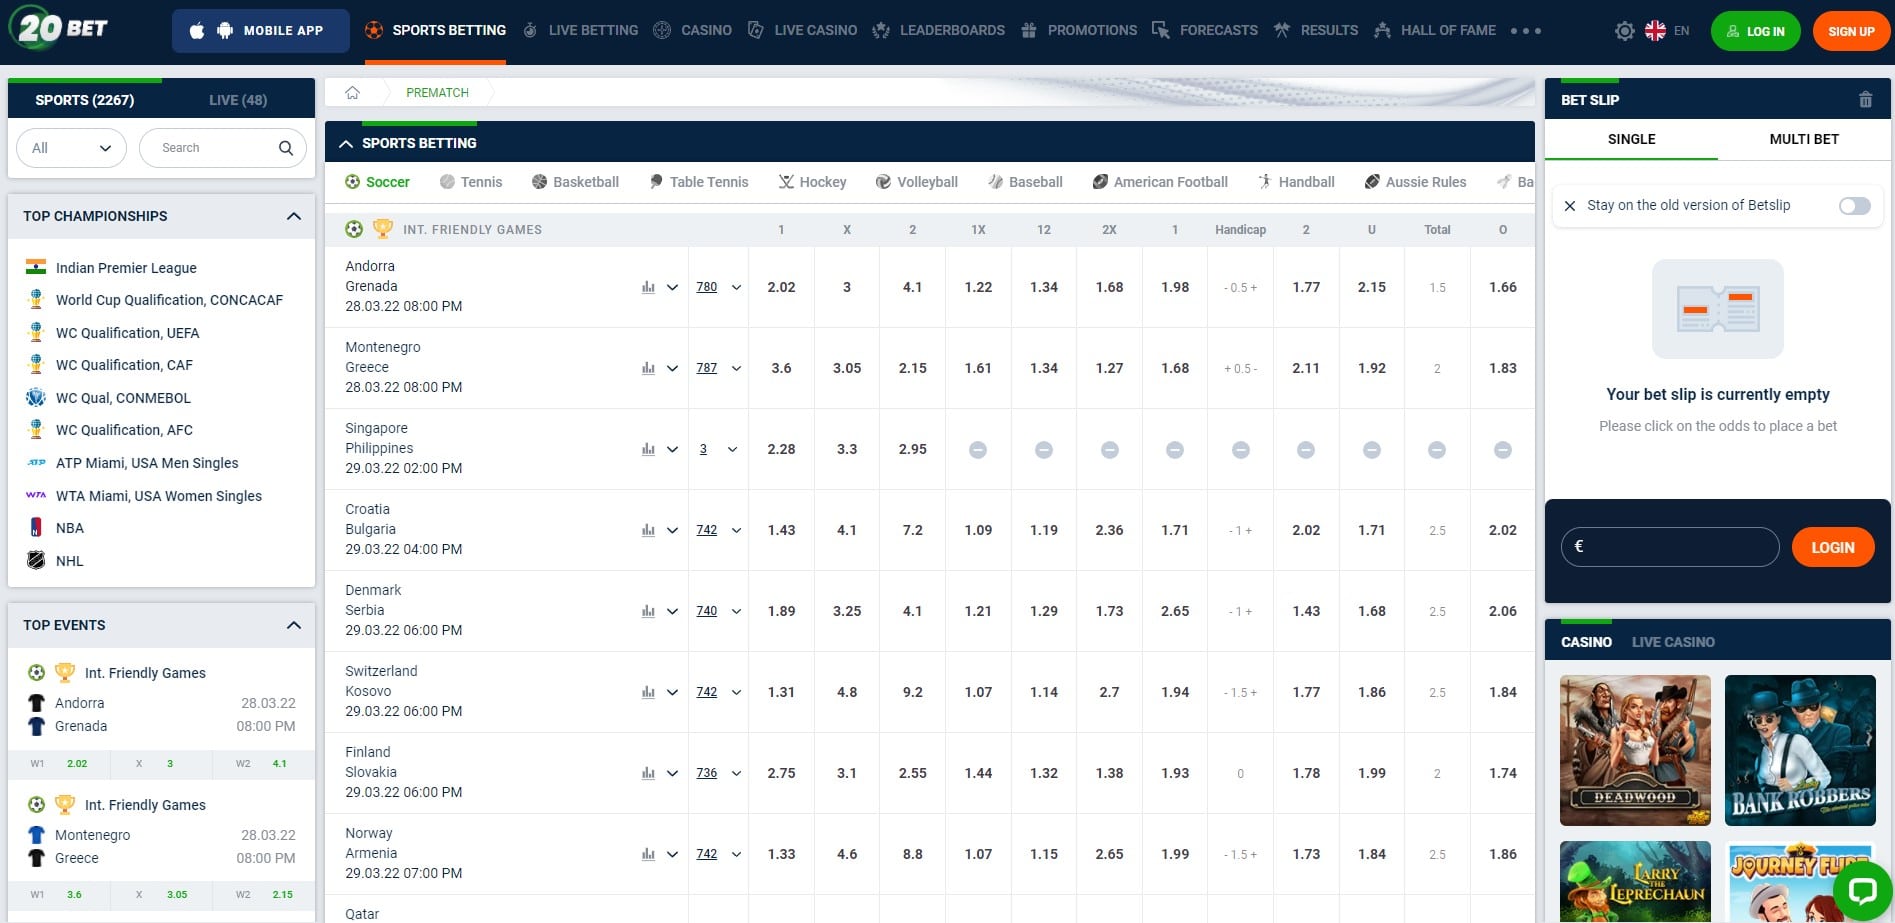Image resolution: width=1895 pixels, height=923 pixels.
Task: Open statistics chart for Denmark–Serbia
Action: (x=648, y=611)
